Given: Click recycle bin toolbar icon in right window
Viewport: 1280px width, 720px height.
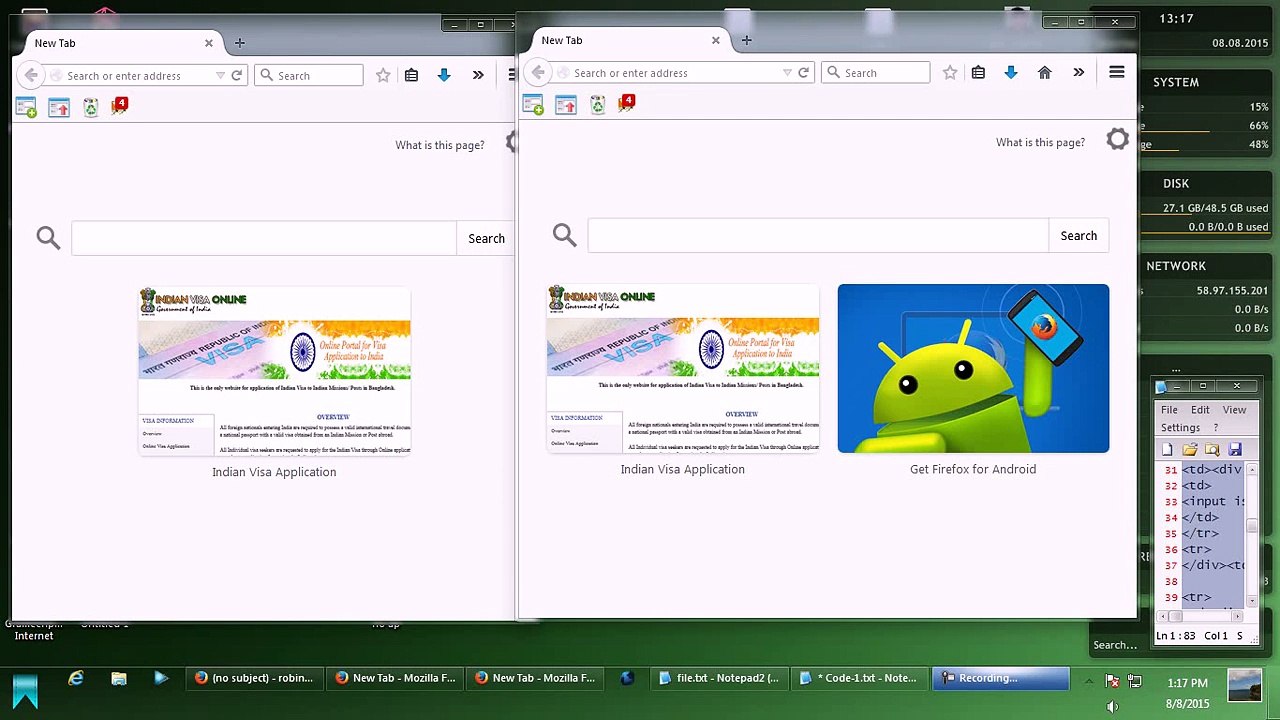Looking at the screenshot, I should [x=597, y=103].
